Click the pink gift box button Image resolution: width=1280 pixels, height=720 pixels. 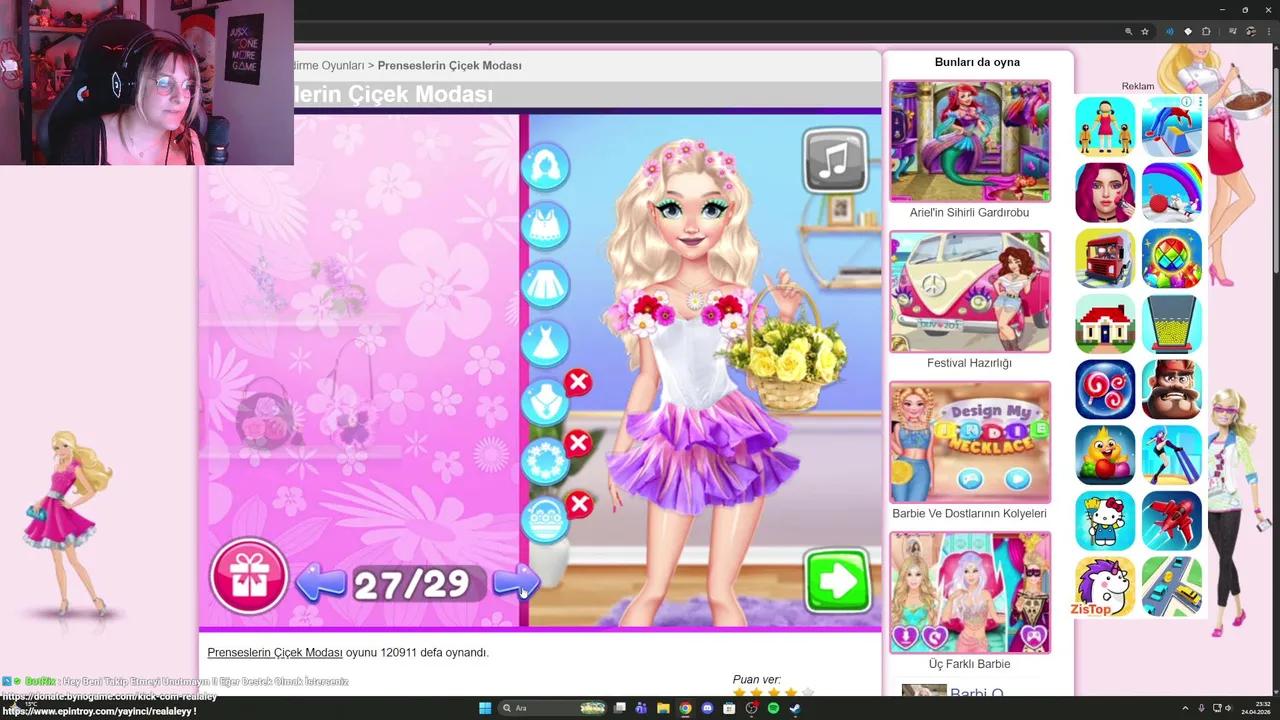click(248, 576)
